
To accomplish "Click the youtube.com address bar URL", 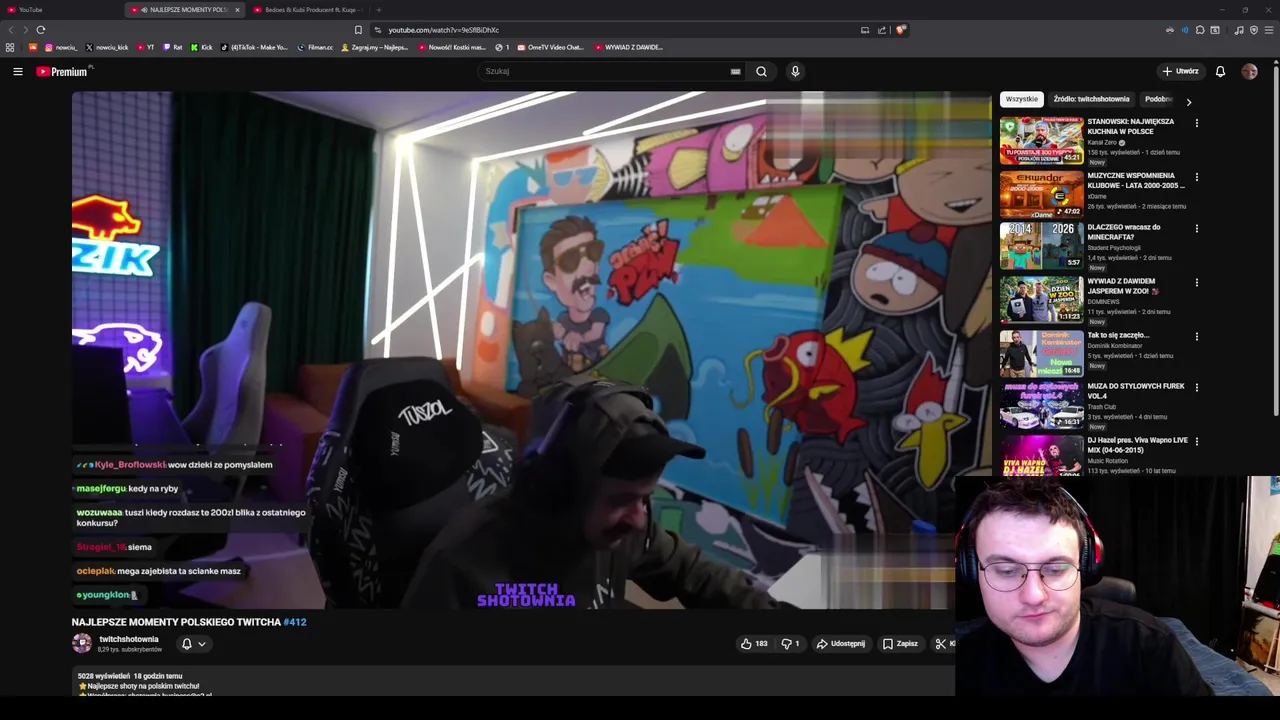I will (443, 30).
